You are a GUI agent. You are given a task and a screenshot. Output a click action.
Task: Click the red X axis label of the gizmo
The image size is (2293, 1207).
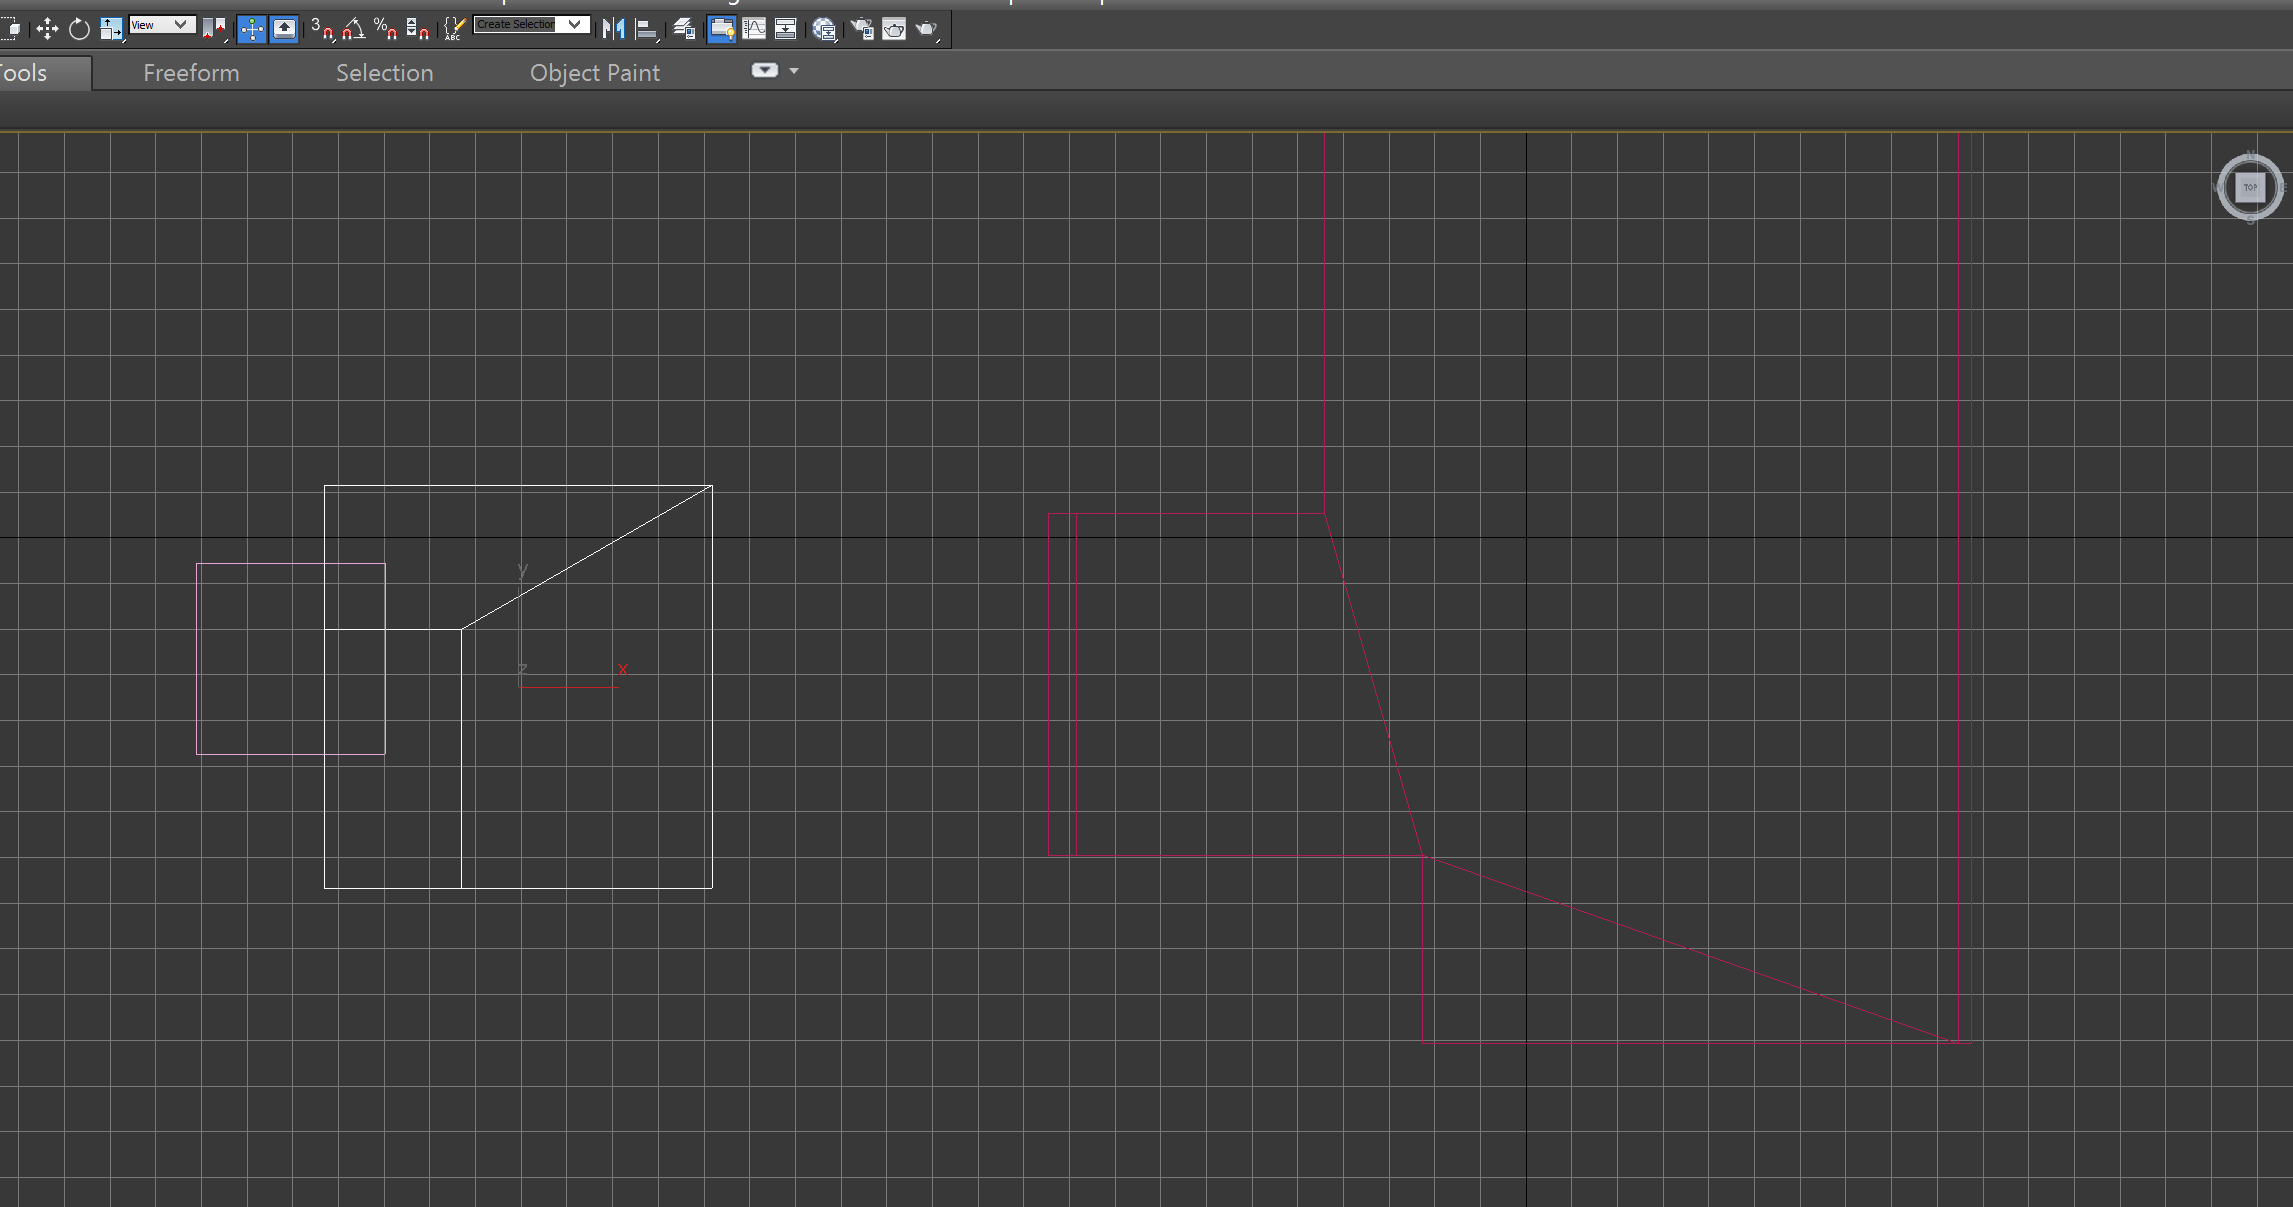622,670
